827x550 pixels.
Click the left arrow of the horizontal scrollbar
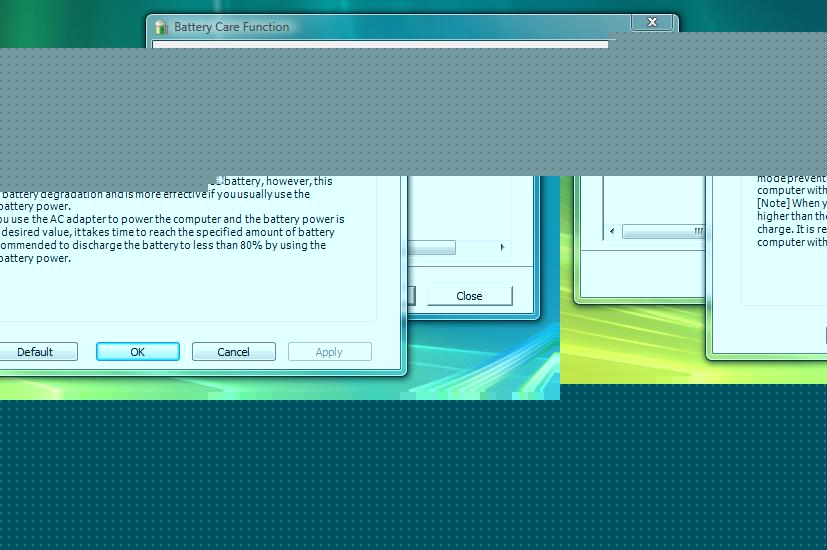click(x=612, y=232)
